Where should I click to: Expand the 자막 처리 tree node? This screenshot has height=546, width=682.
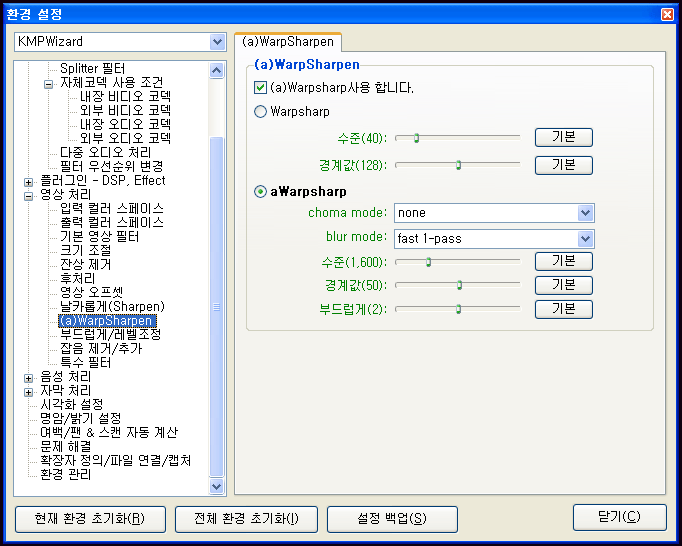[x=29, y=391]
